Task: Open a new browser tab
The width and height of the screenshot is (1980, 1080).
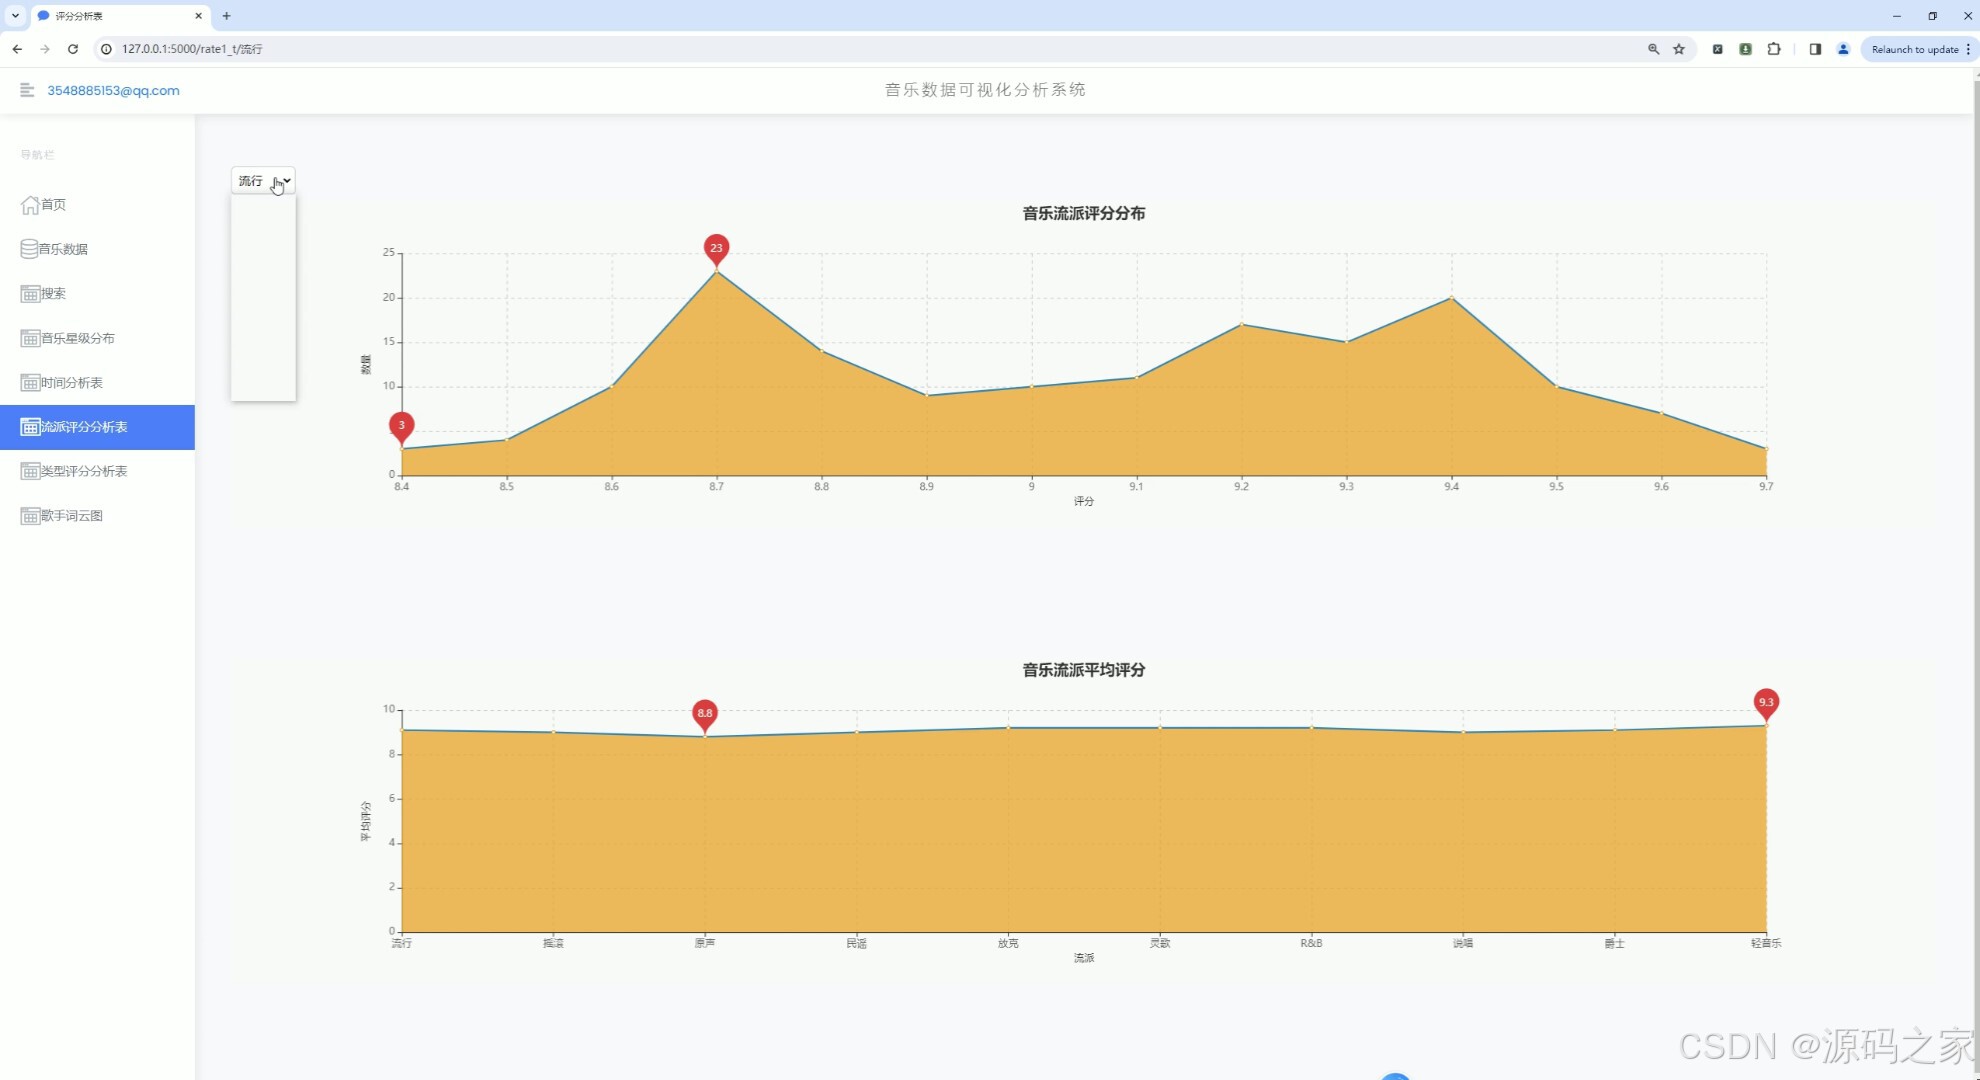Action: tap(227, 16)
